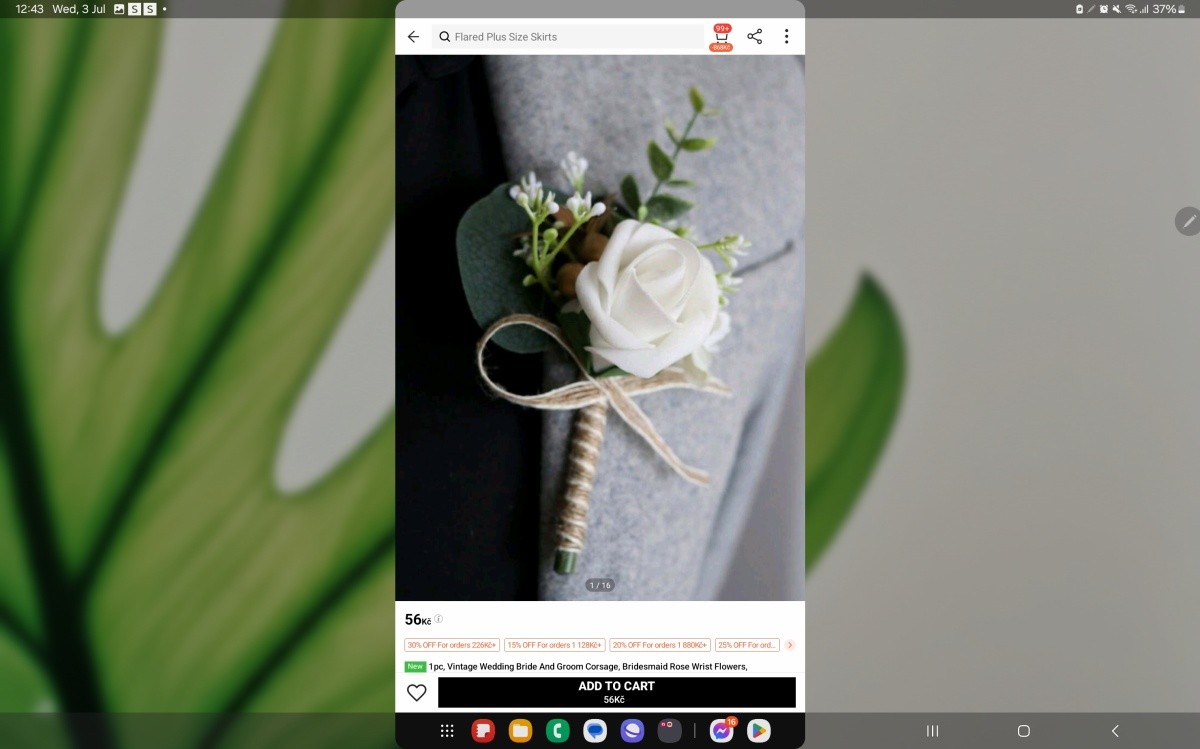Share this corsage product

point(755,37)
